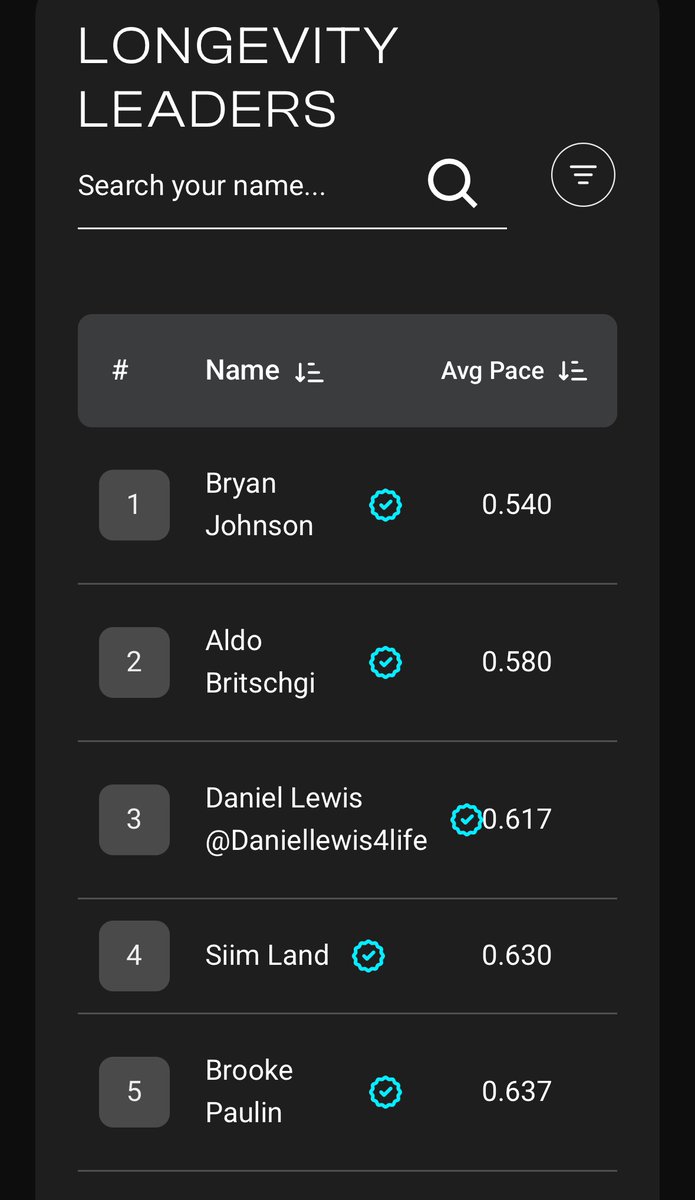Click Siim Land's verified badge
The width and height of the screenshot is (695, 1200).
click(x=369, y=956)
